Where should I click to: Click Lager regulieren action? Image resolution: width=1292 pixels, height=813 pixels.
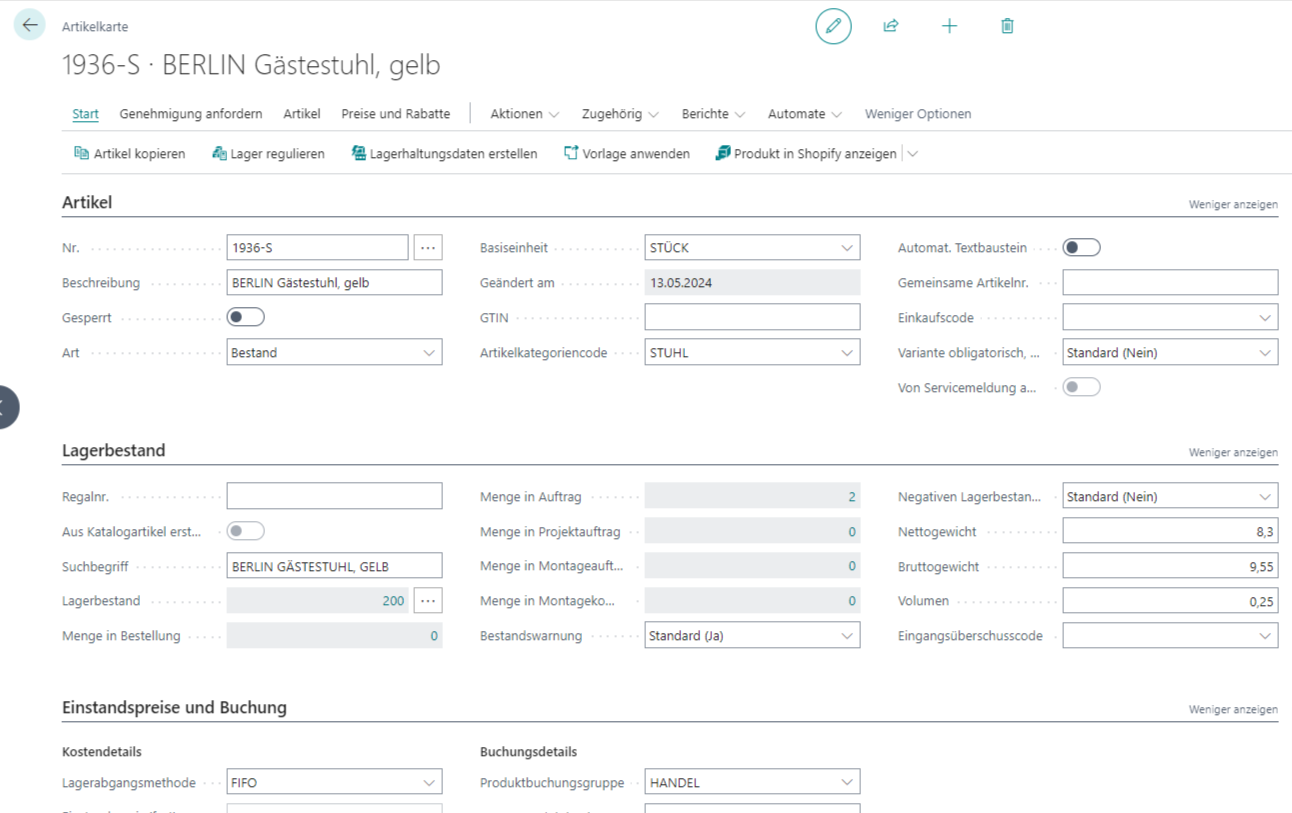coord(268,154)
